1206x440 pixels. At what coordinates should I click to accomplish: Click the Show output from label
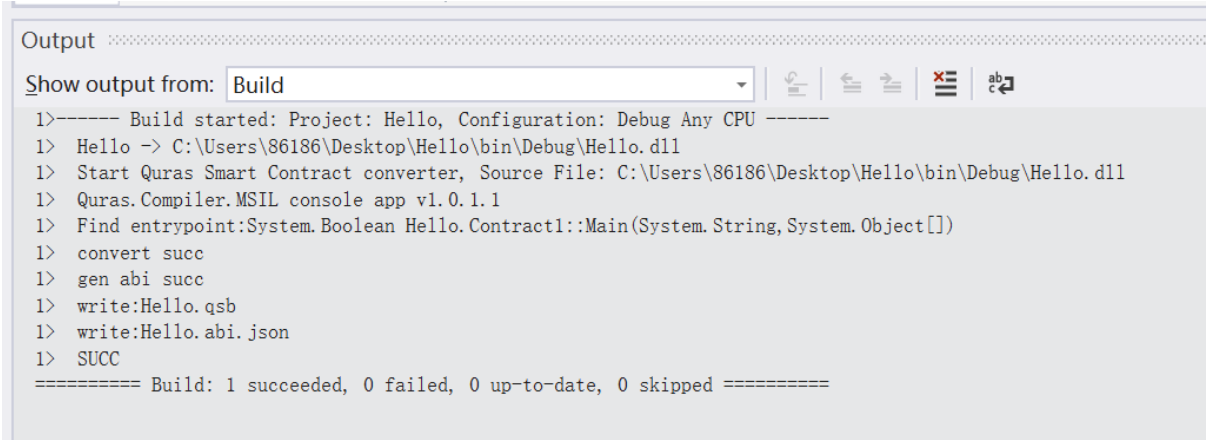(x=120, y=85)
